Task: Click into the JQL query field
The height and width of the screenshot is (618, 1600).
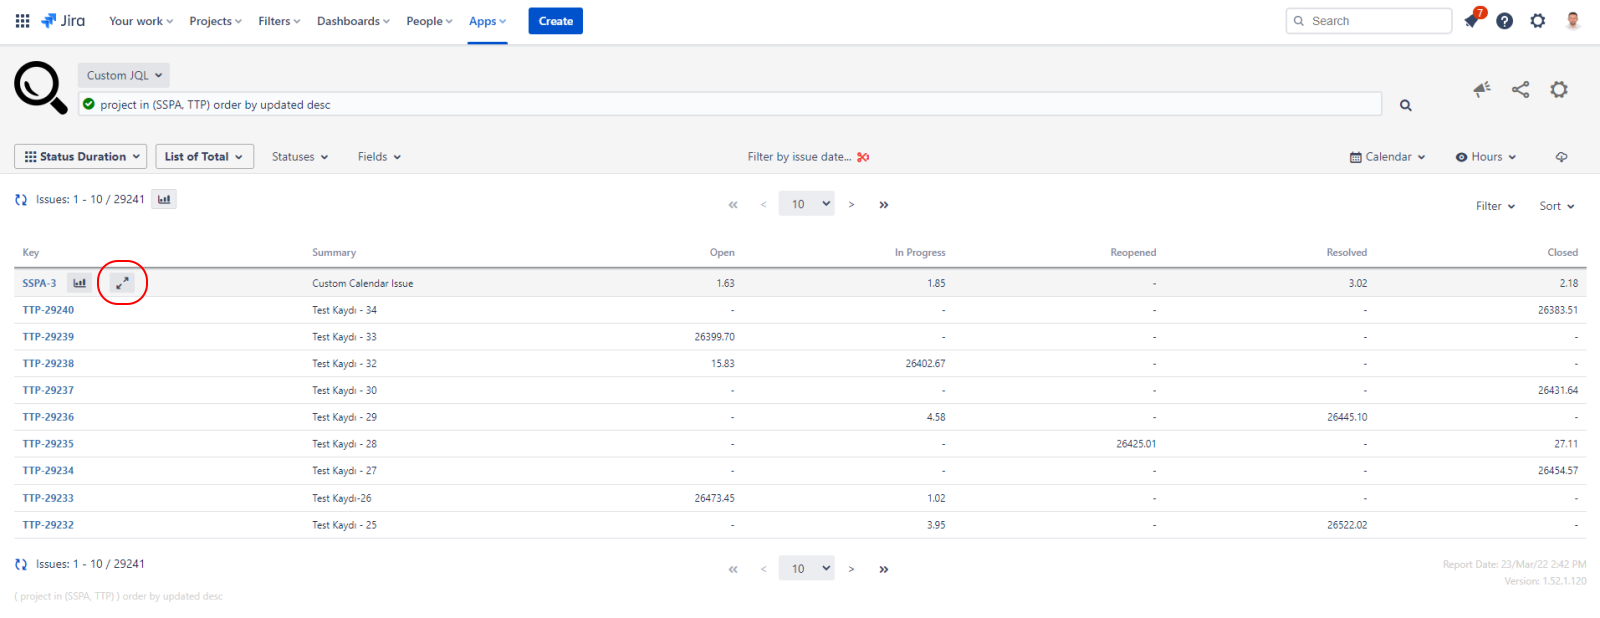Action: point(730,105)
